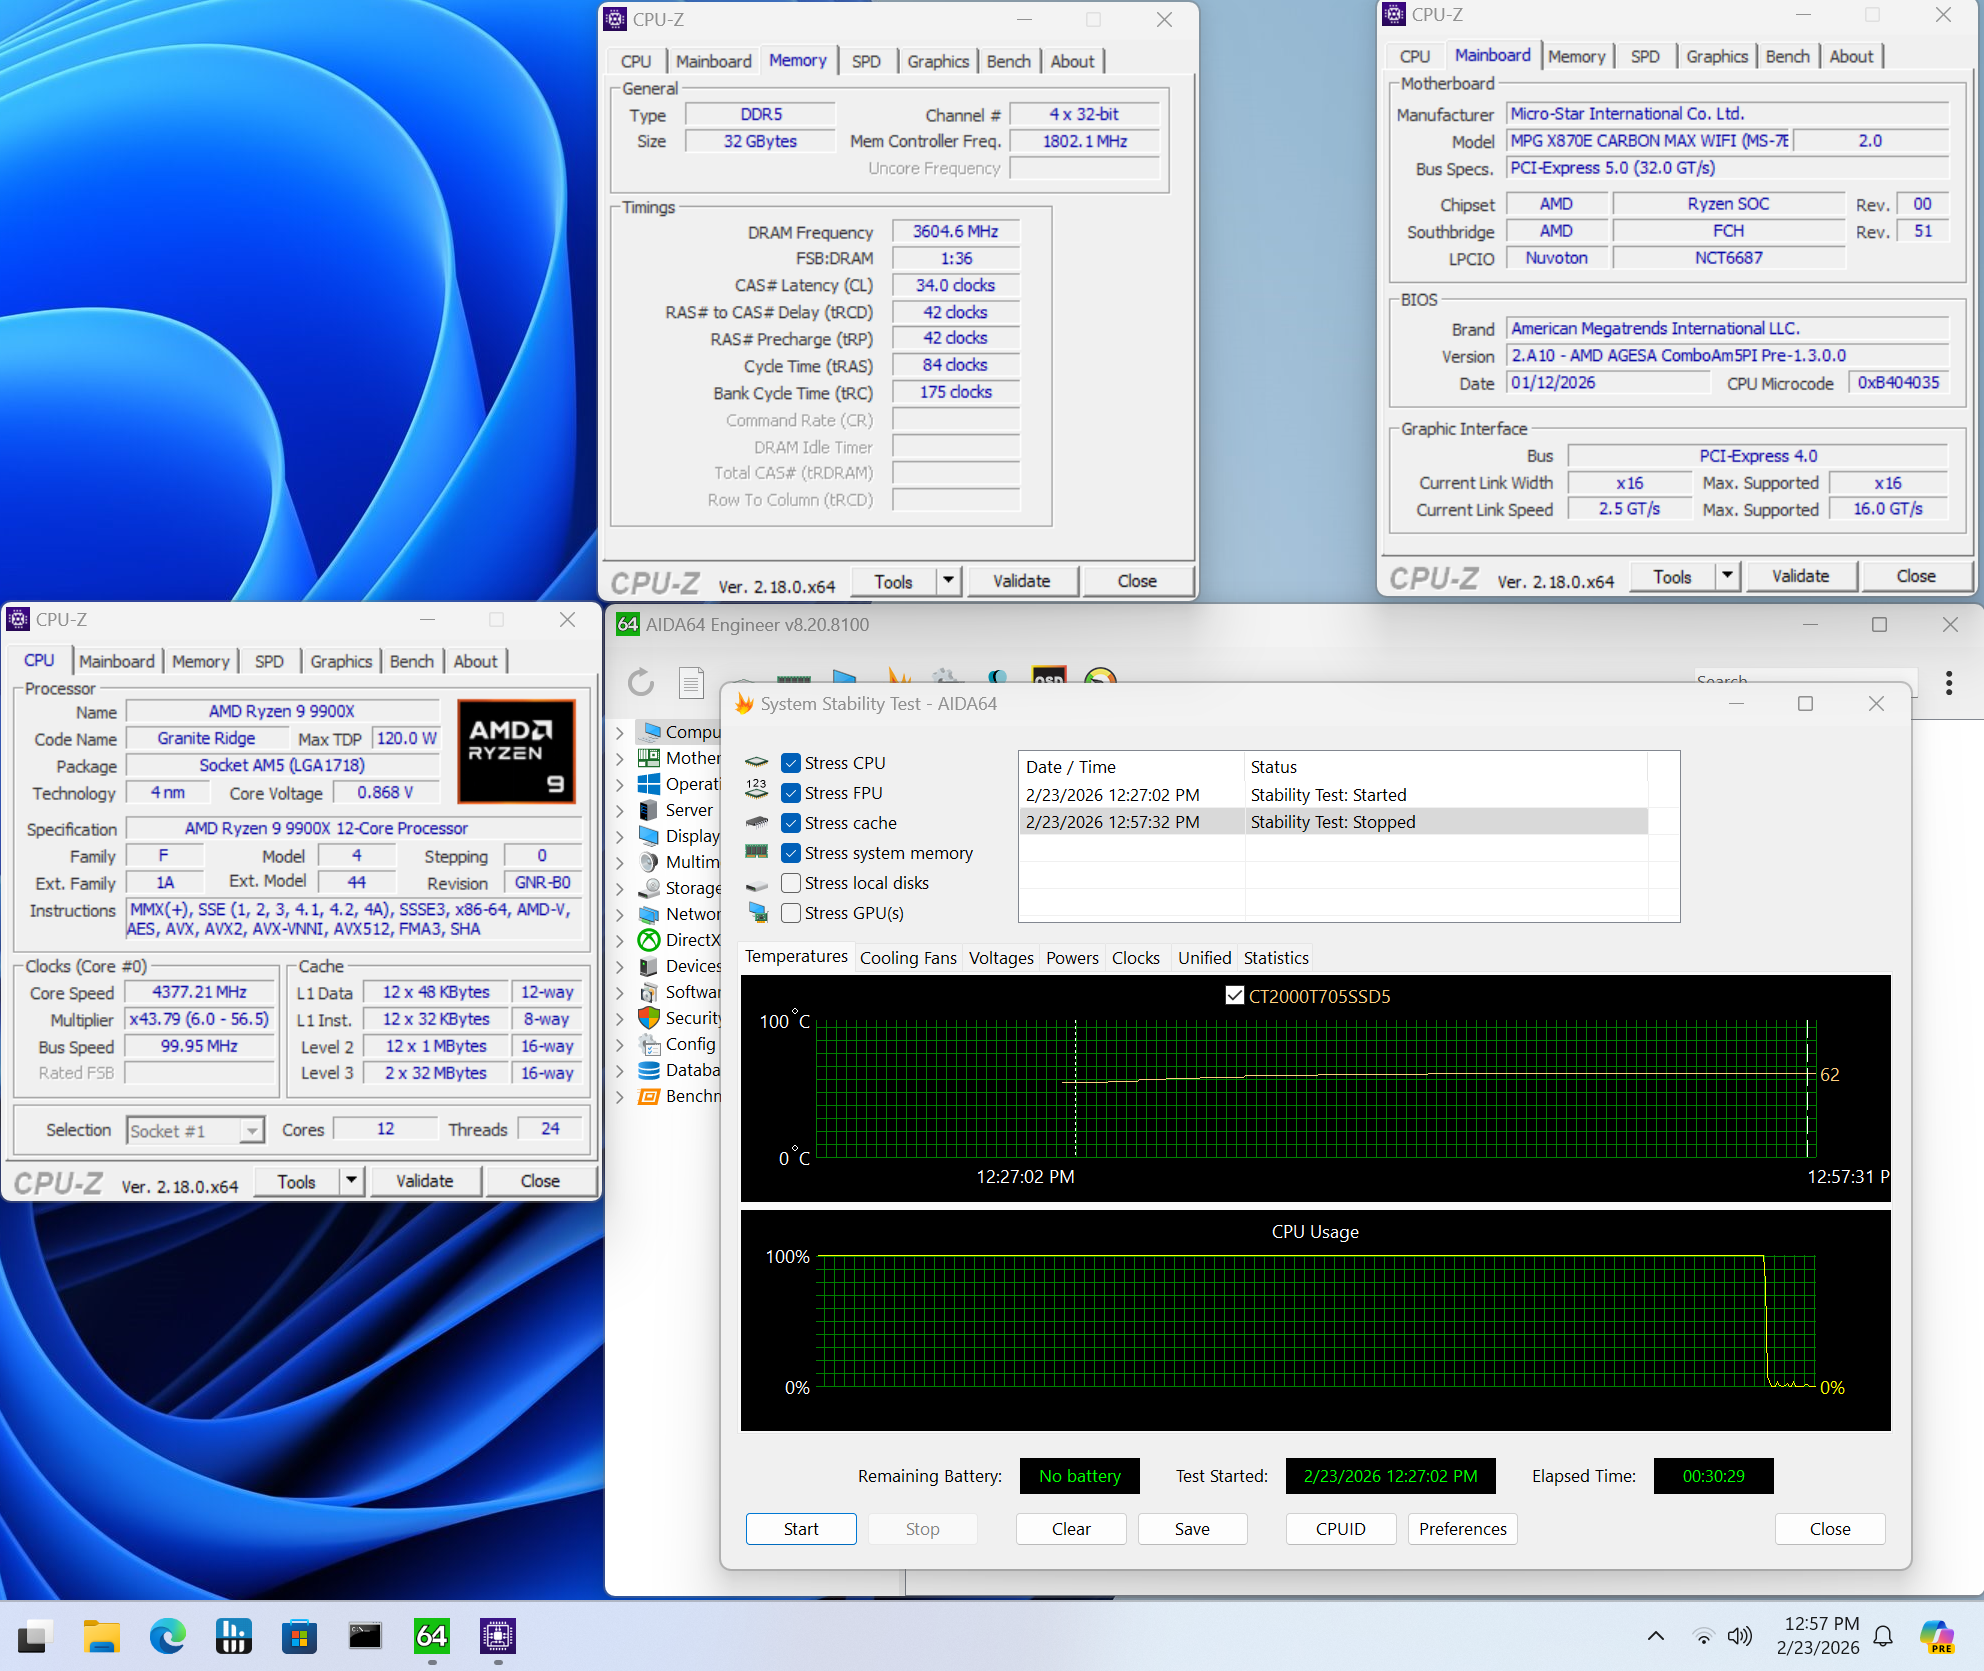1984x1671 pixels.
Task: Enable the Stress local disks checkbox
Action: click(x=791, y=883)
